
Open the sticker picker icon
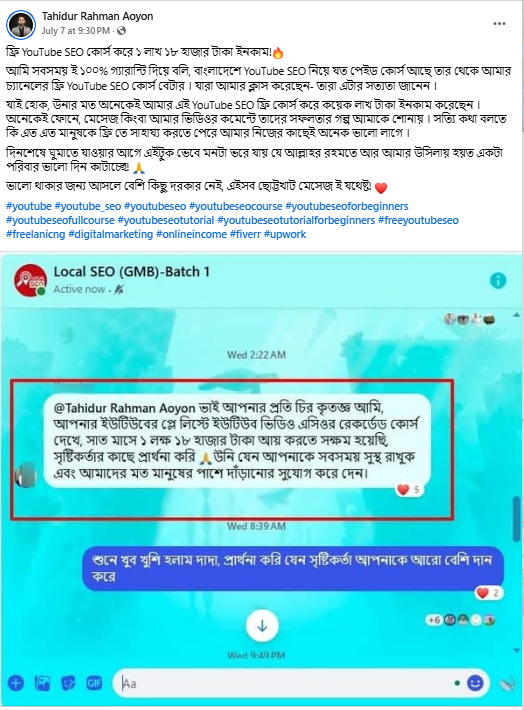[68, 683]
